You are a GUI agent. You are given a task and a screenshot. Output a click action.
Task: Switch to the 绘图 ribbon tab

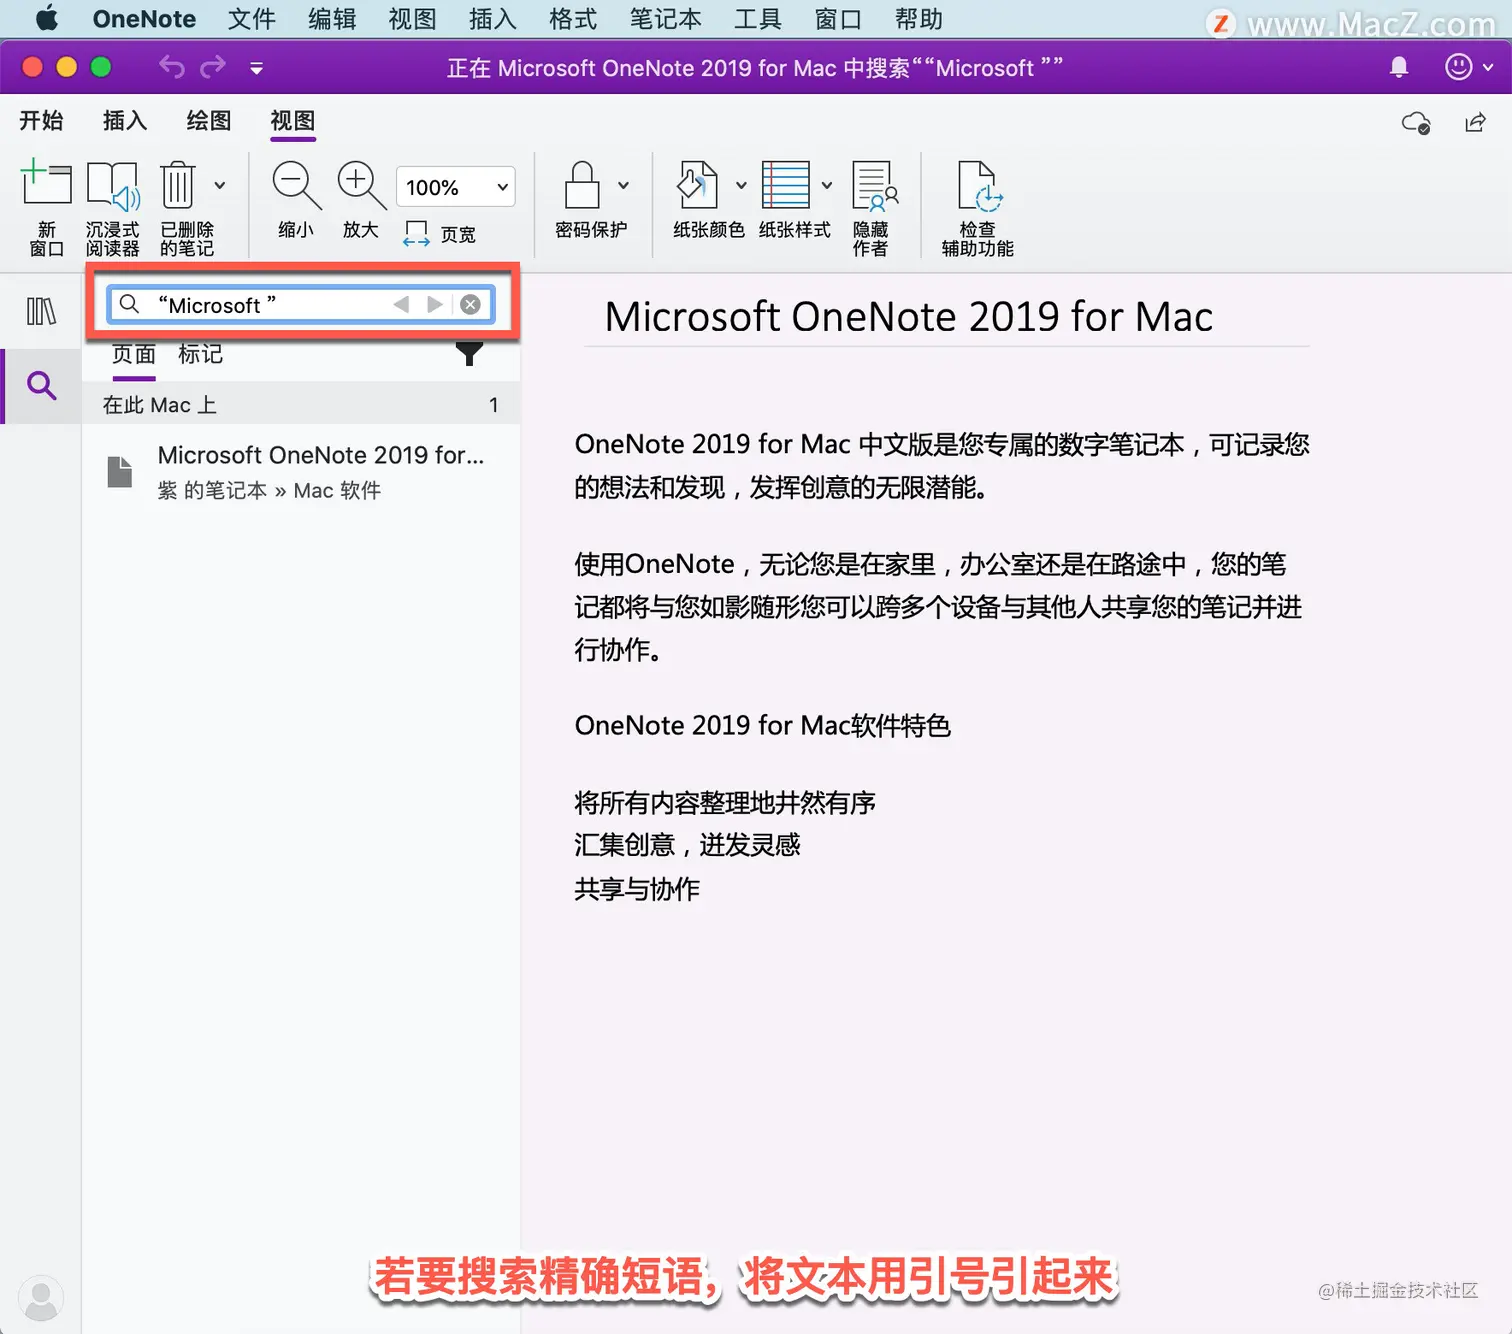(x=209, y=121)
